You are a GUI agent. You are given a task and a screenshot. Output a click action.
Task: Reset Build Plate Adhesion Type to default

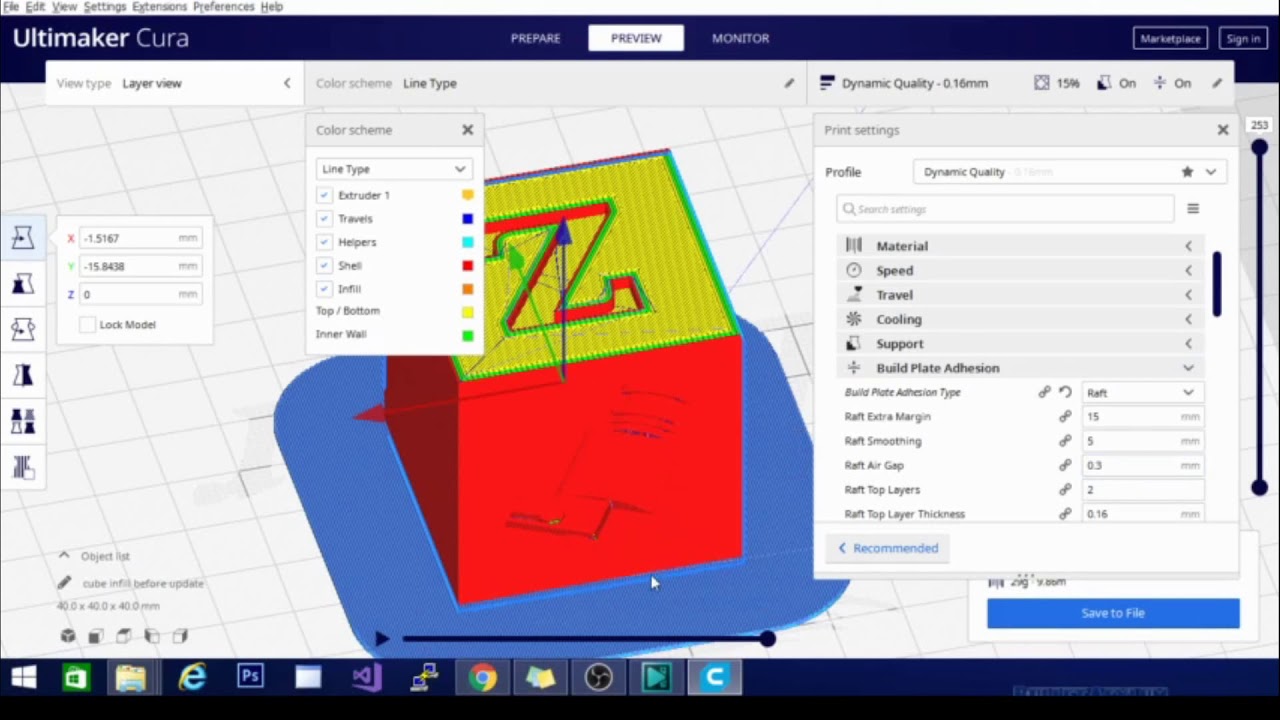tap(1065, 393)
